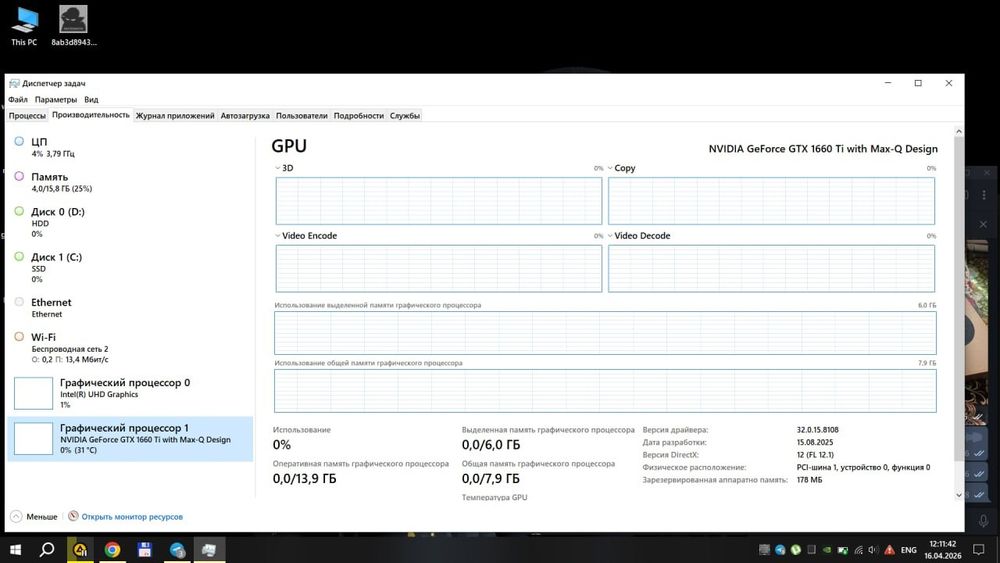1000x563 pixels.
Task: Click the dedicated GPU memory usage graph
Action: [605, 333]
